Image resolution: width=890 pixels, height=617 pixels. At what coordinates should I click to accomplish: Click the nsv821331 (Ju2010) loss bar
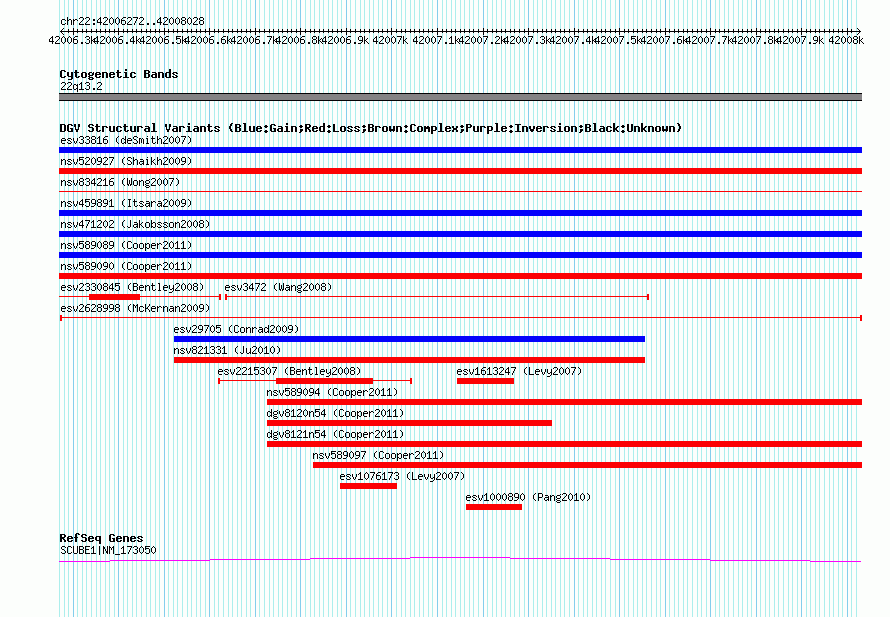pos(409,360)
